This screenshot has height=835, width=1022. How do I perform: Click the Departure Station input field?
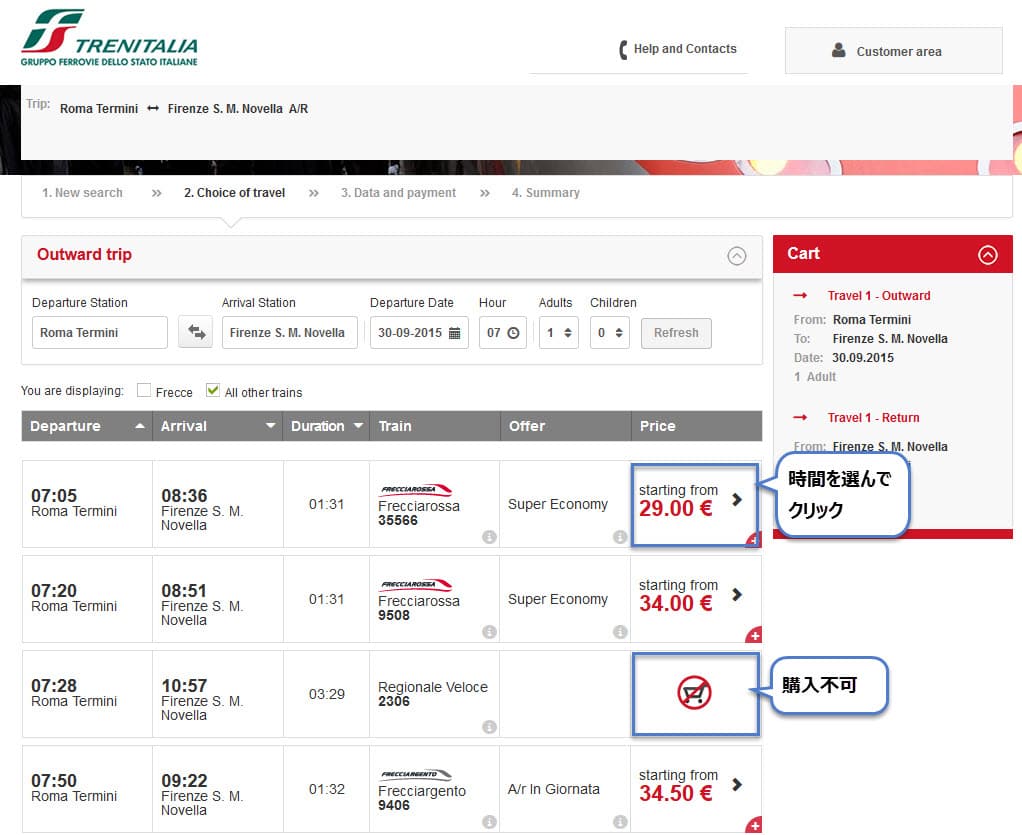coord(100,332)
